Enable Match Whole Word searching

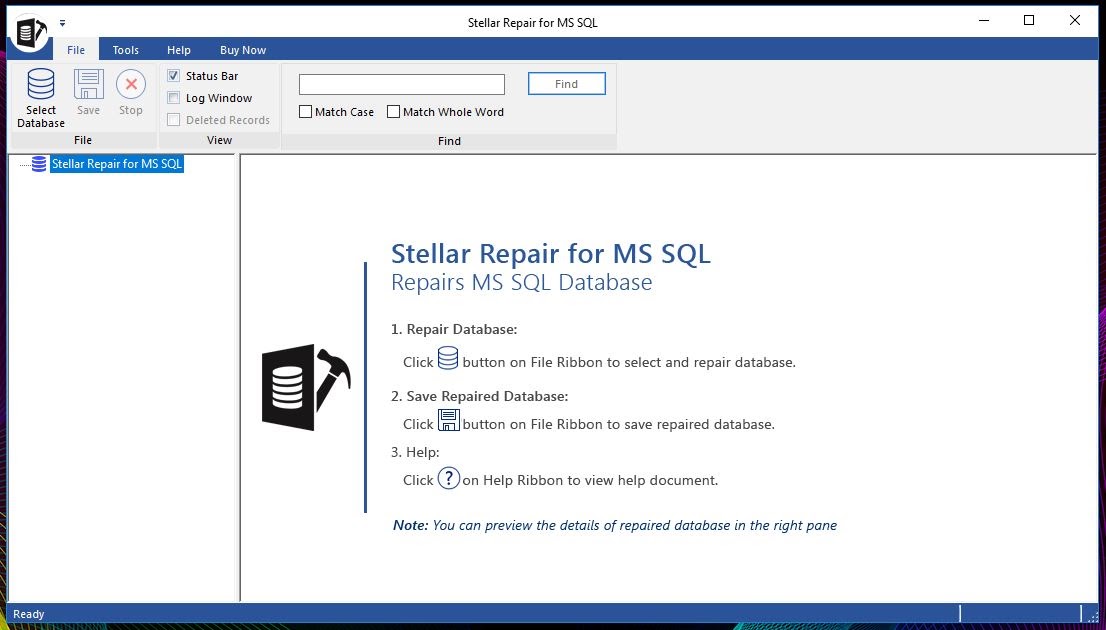pos(393,112)
